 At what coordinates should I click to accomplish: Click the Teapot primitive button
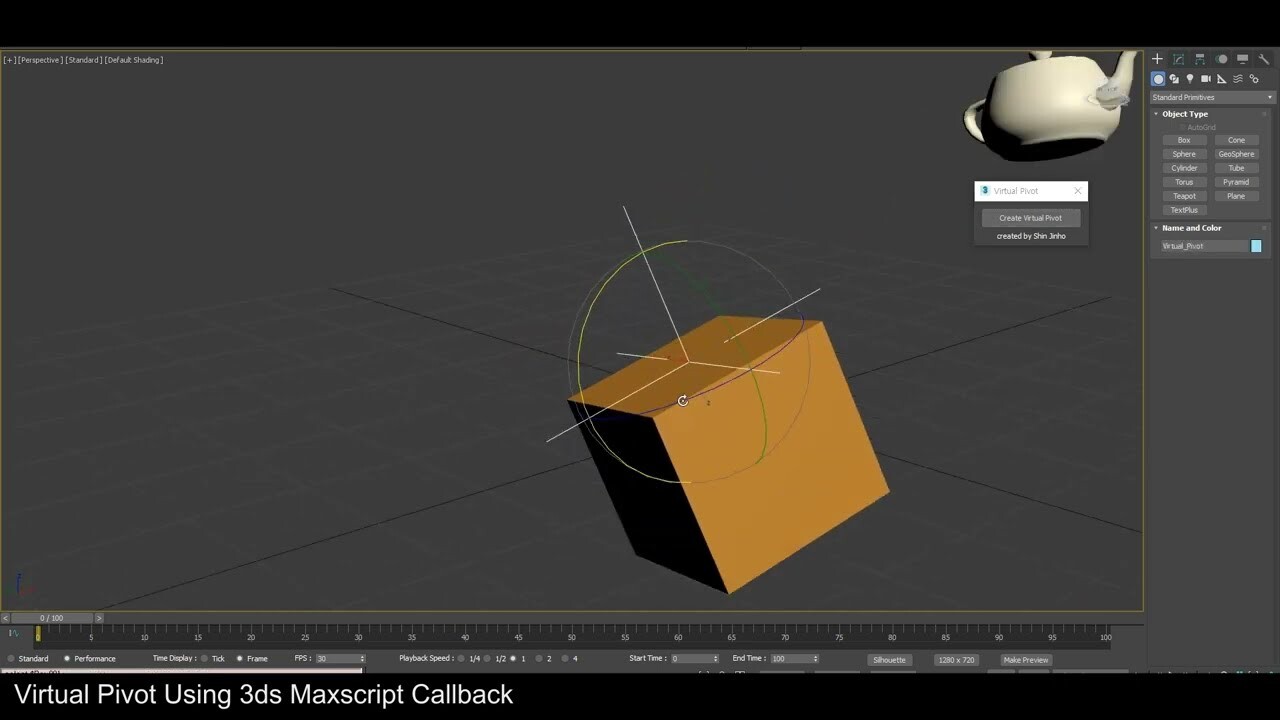pos(1184,196)
